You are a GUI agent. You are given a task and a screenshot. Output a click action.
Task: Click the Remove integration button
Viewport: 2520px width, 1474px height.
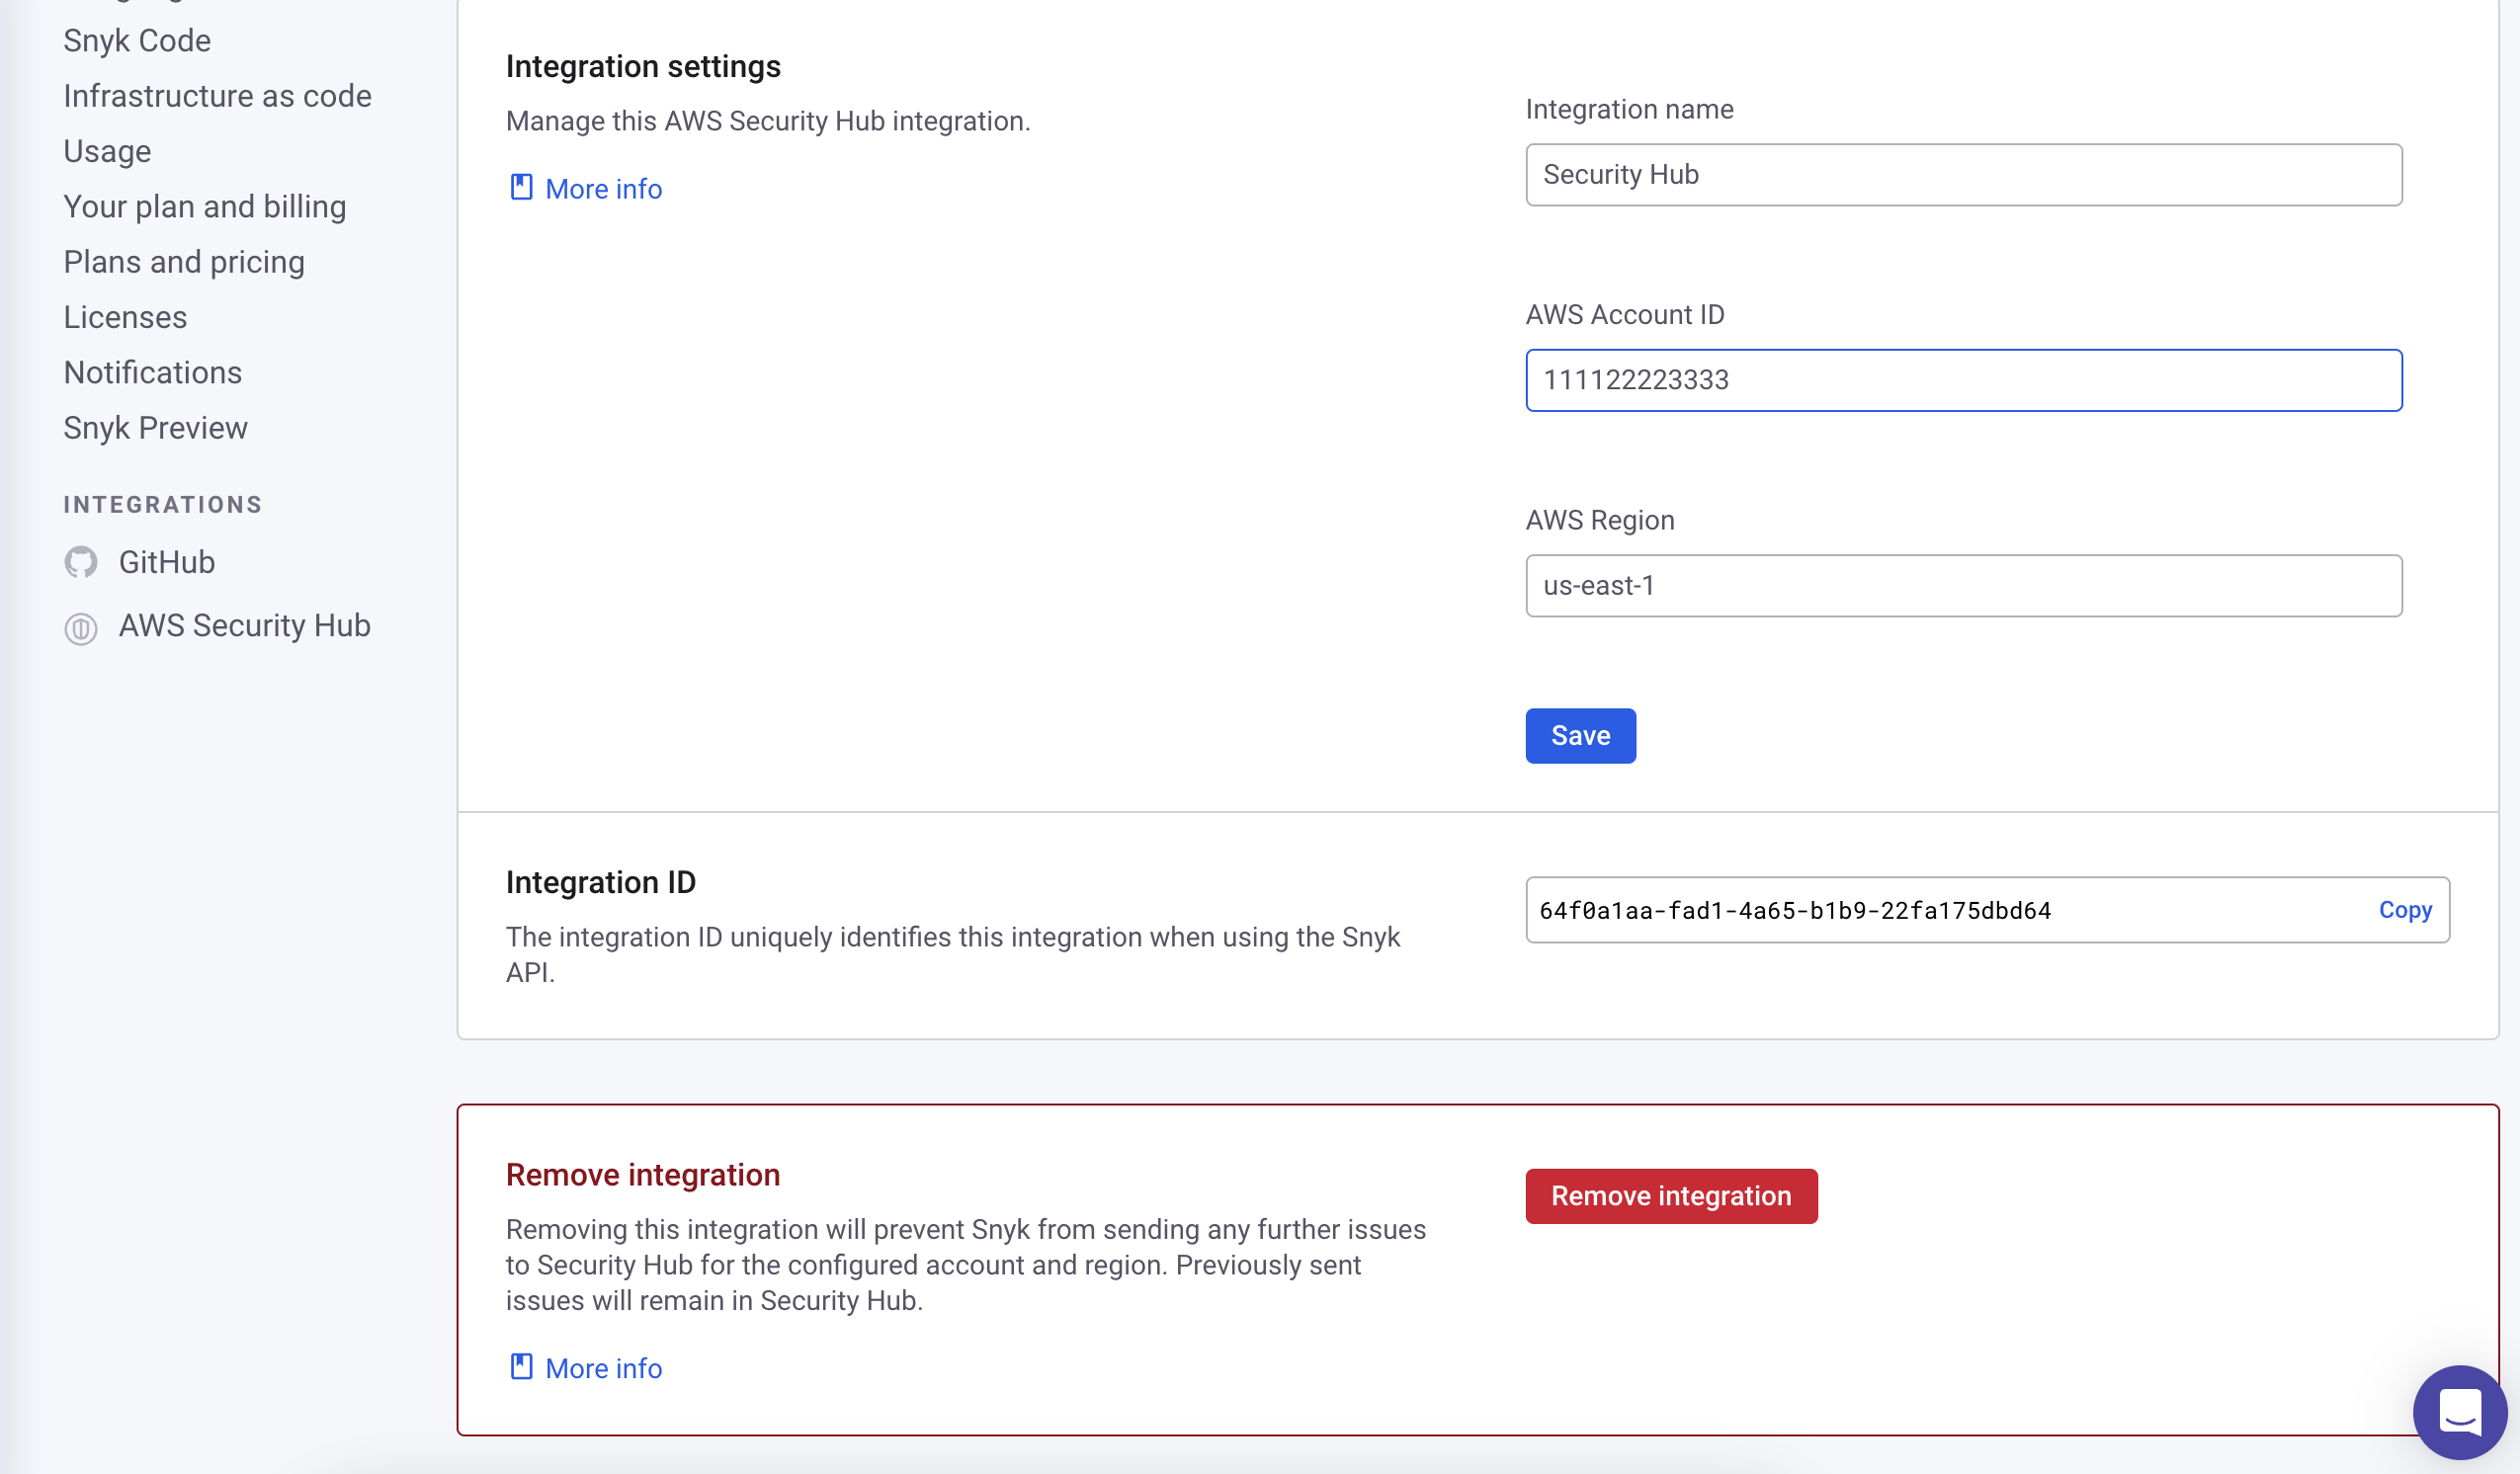[1671, 1195]
